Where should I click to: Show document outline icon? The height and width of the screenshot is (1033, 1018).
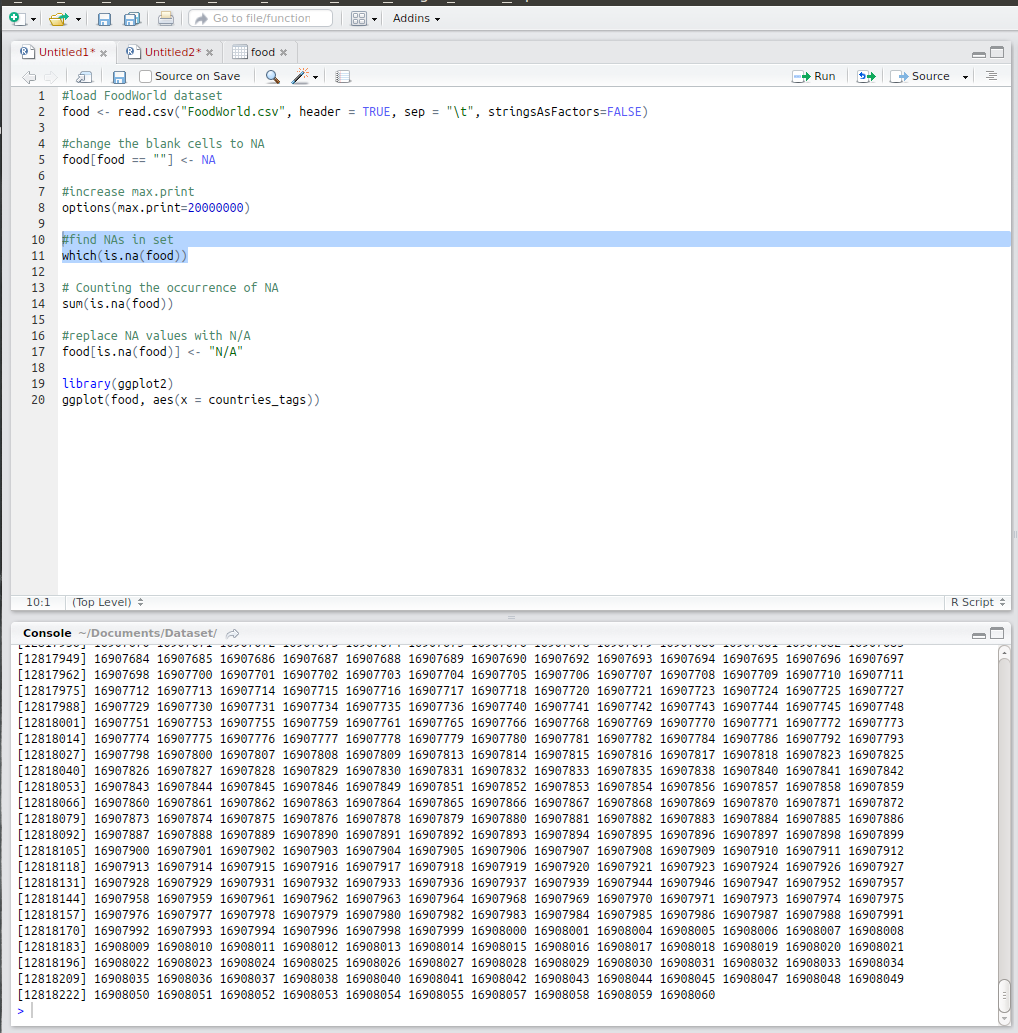(991, 76)
